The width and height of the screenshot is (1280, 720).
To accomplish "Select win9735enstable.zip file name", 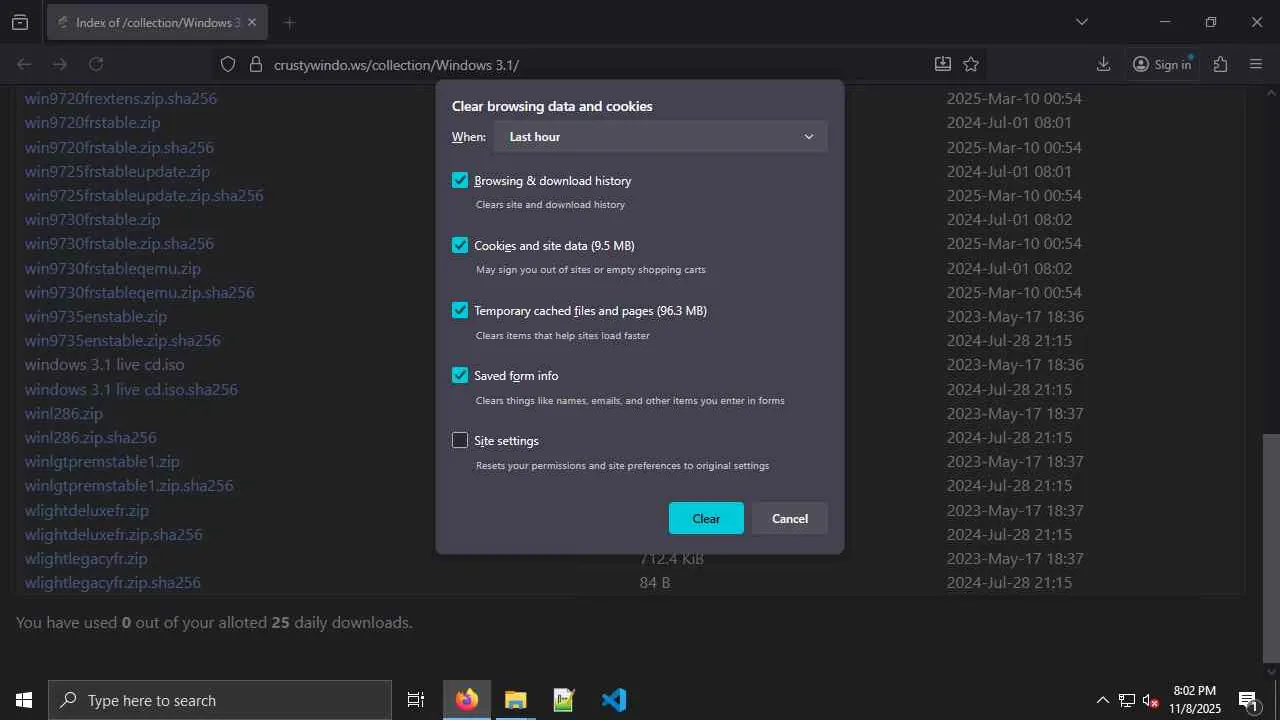I will click(96, 317).
